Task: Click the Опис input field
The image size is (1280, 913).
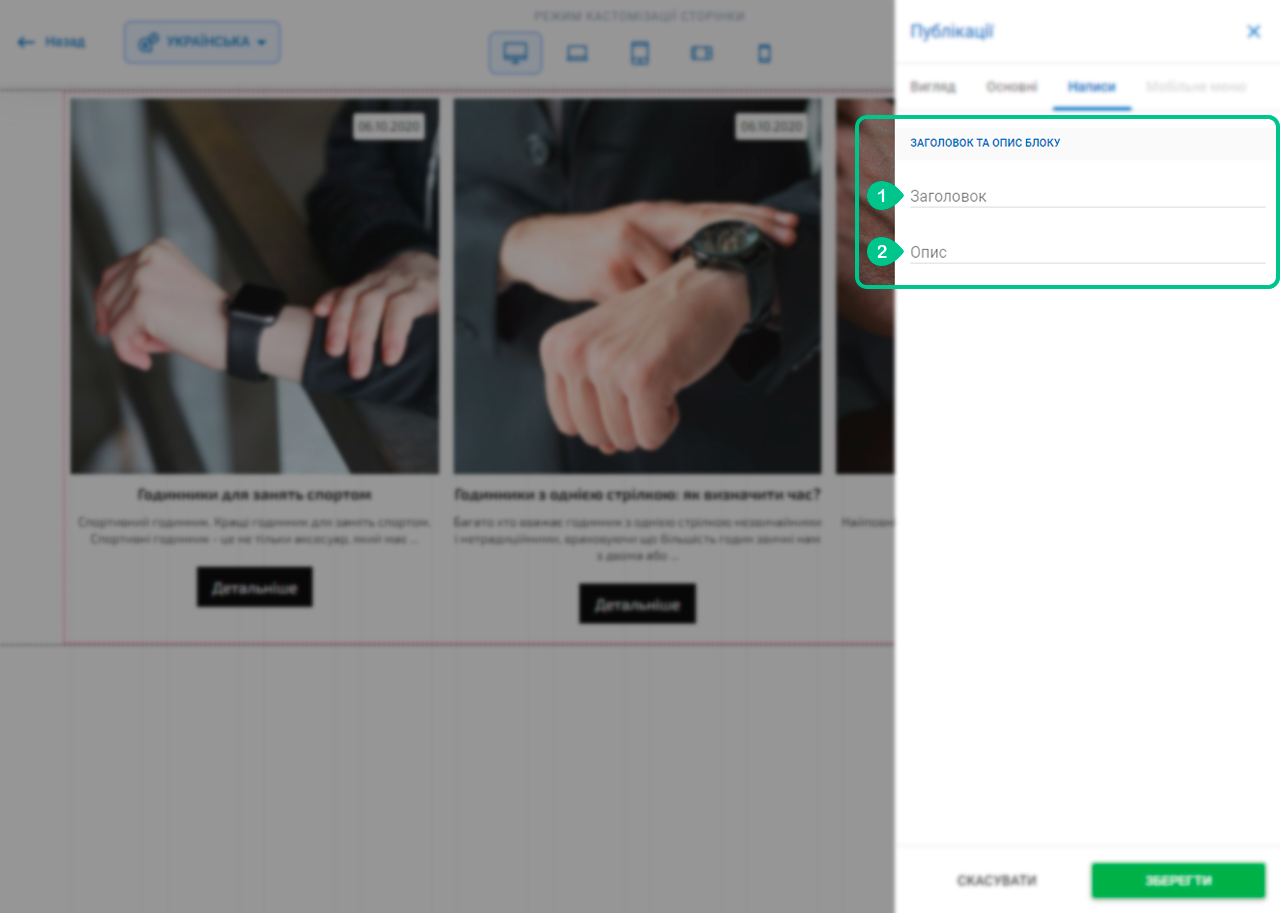Action: 1087,252
